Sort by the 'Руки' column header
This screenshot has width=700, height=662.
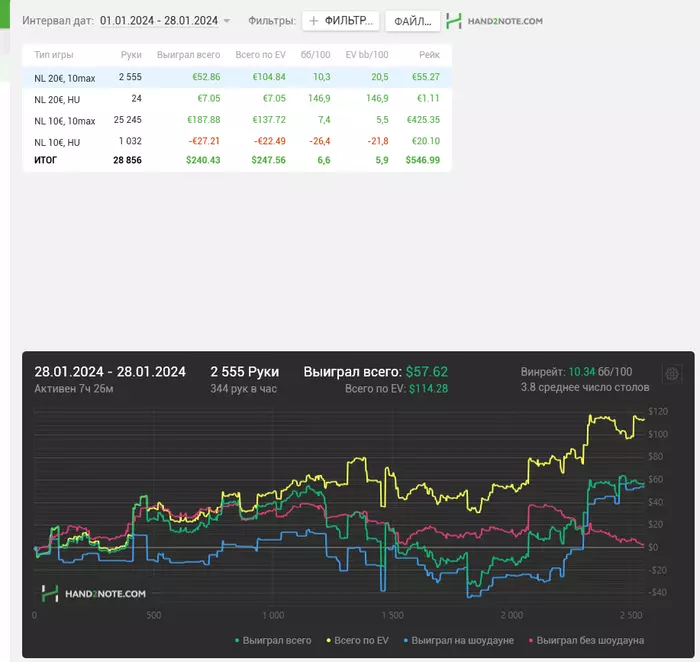tap(131, 54)
